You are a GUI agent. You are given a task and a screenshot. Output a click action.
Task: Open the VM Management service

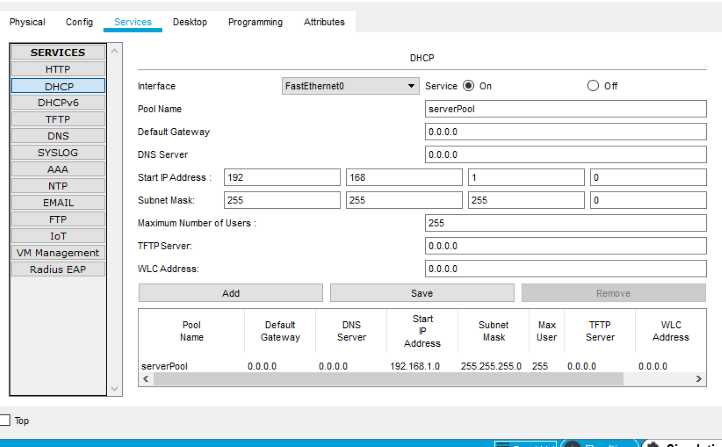(x=58, y=253)
